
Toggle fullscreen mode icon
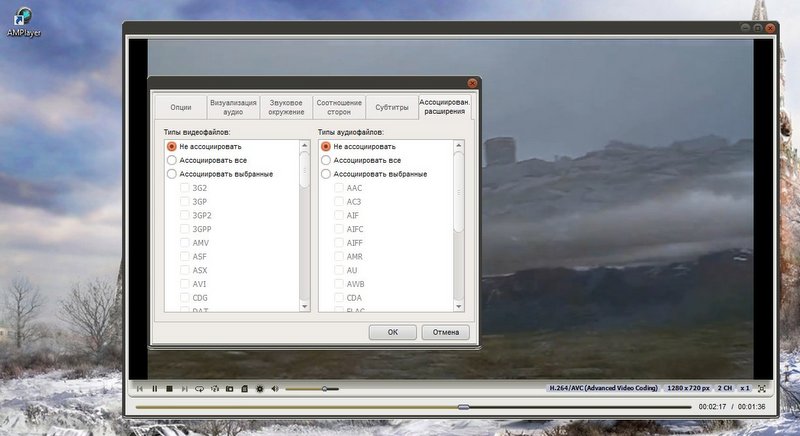pyautogui.click(x=762, y=389)
